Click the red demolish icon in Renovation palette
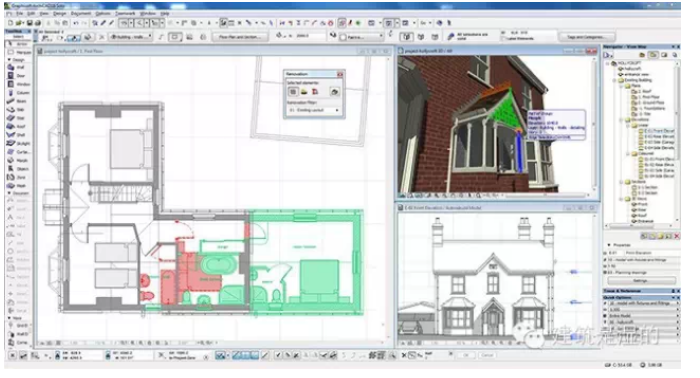 [315, 92]
